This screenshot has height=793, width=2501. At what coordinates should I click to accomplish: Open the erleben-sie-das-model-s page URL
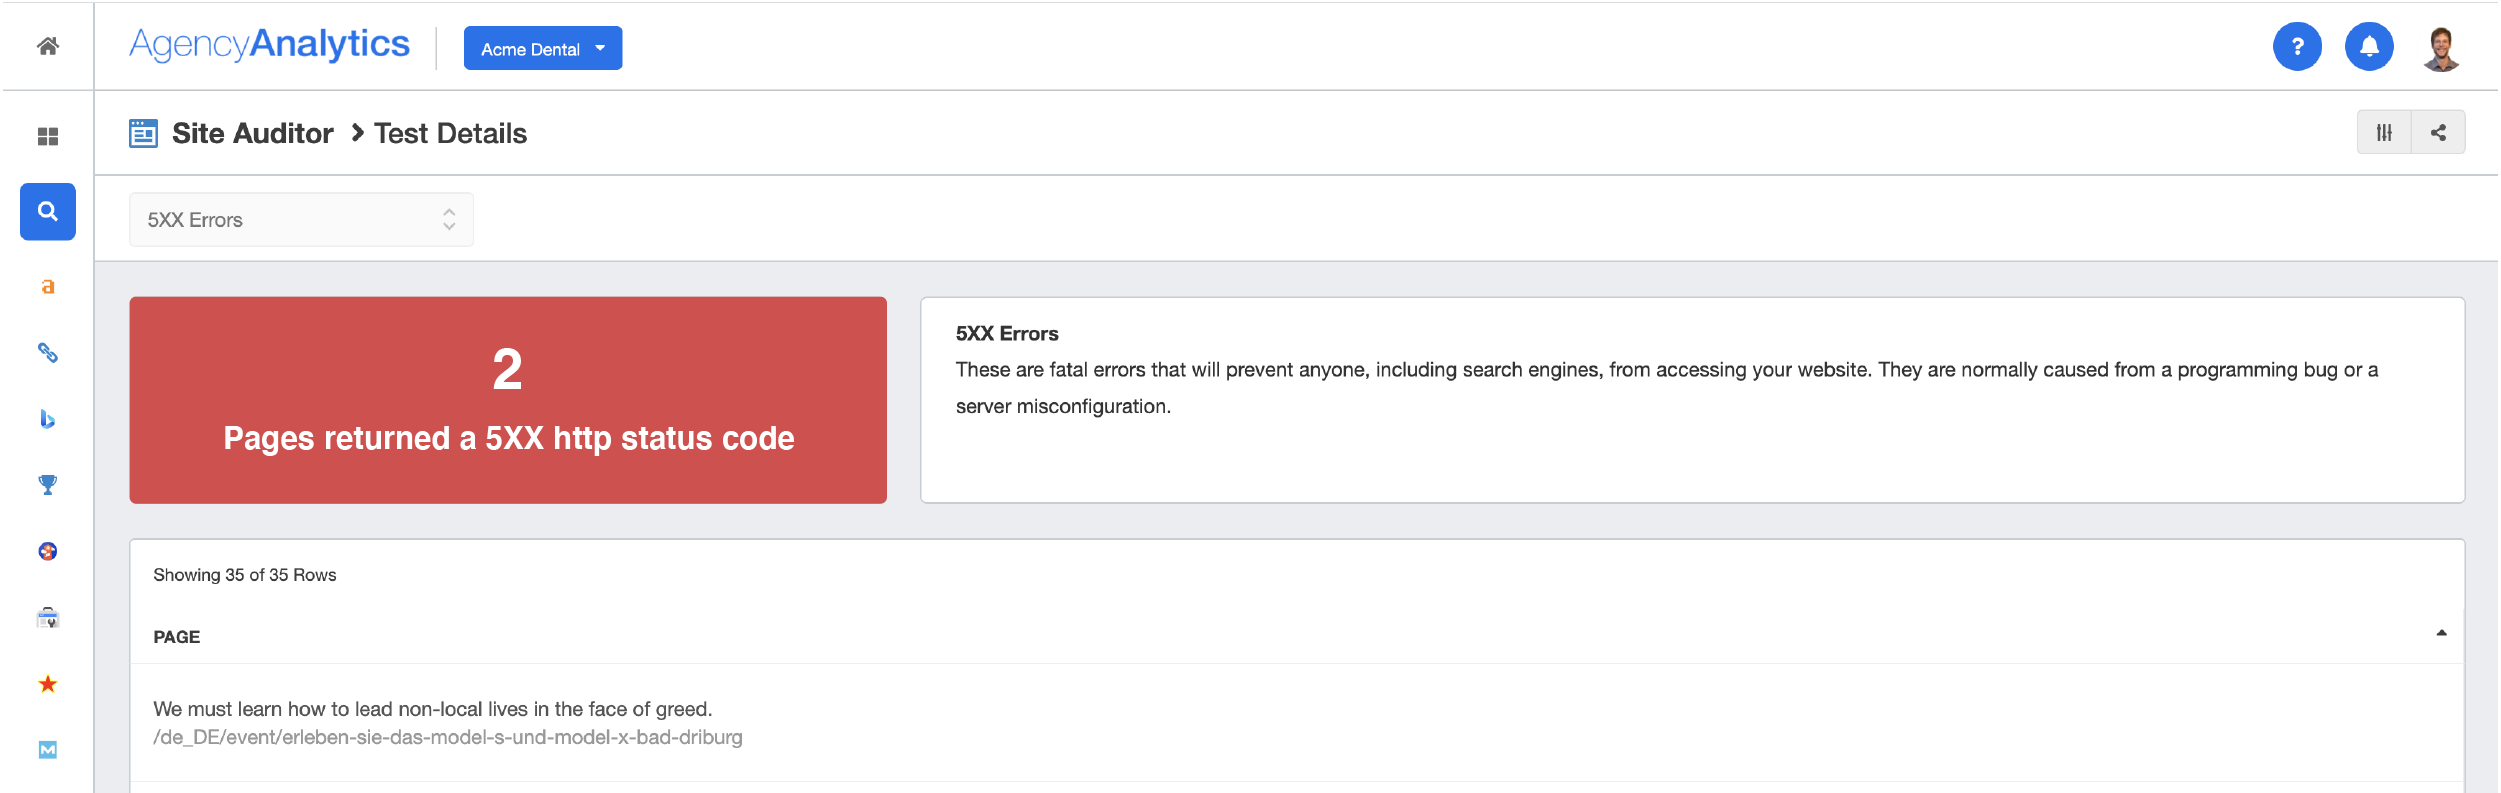tap(447, 738)
